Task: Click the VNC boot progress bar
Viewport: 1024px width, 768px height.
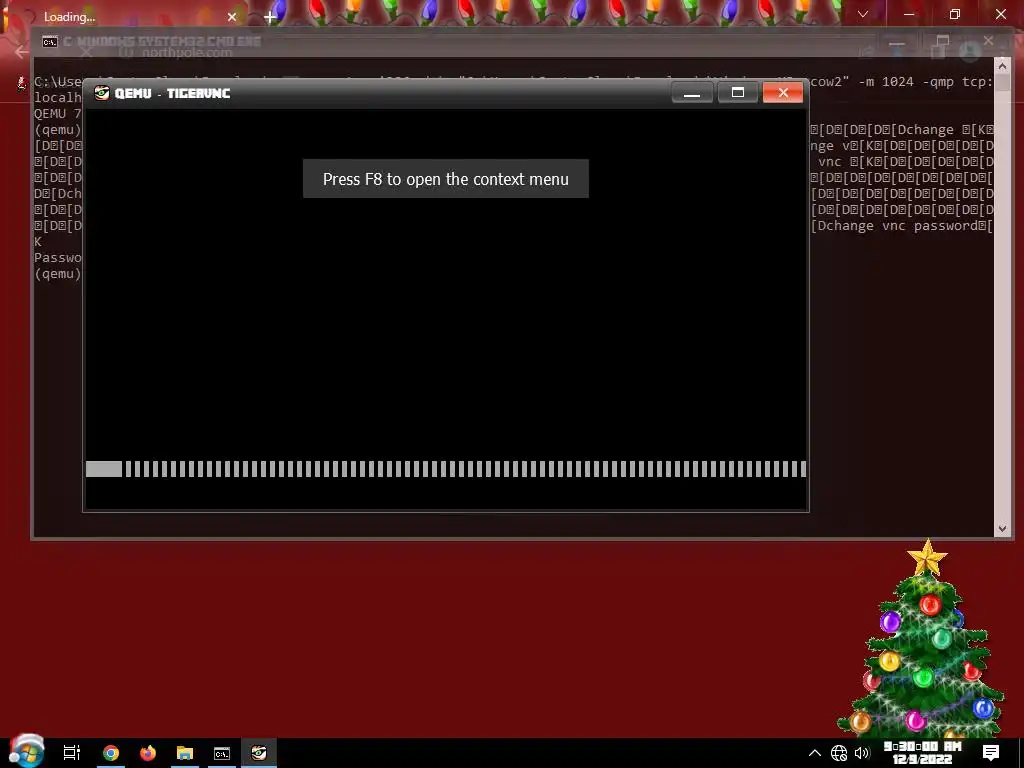Action: [x=446, y=469]
